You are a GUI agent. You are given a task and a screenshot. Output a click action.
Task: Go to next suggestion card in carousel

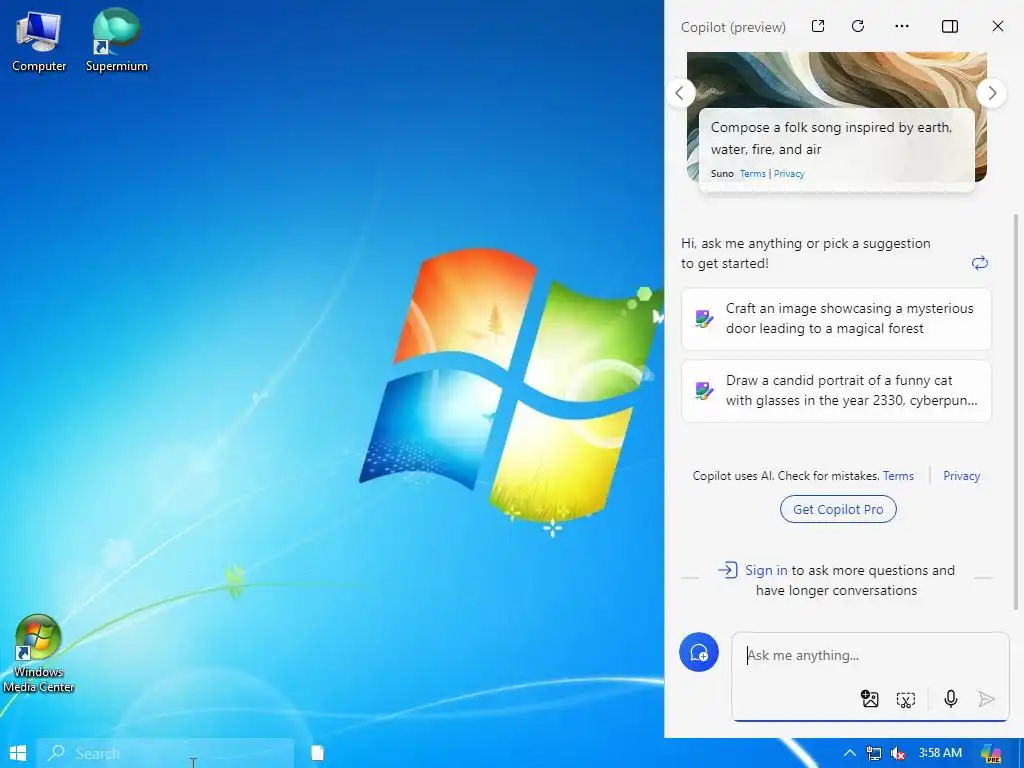point(992,93)
